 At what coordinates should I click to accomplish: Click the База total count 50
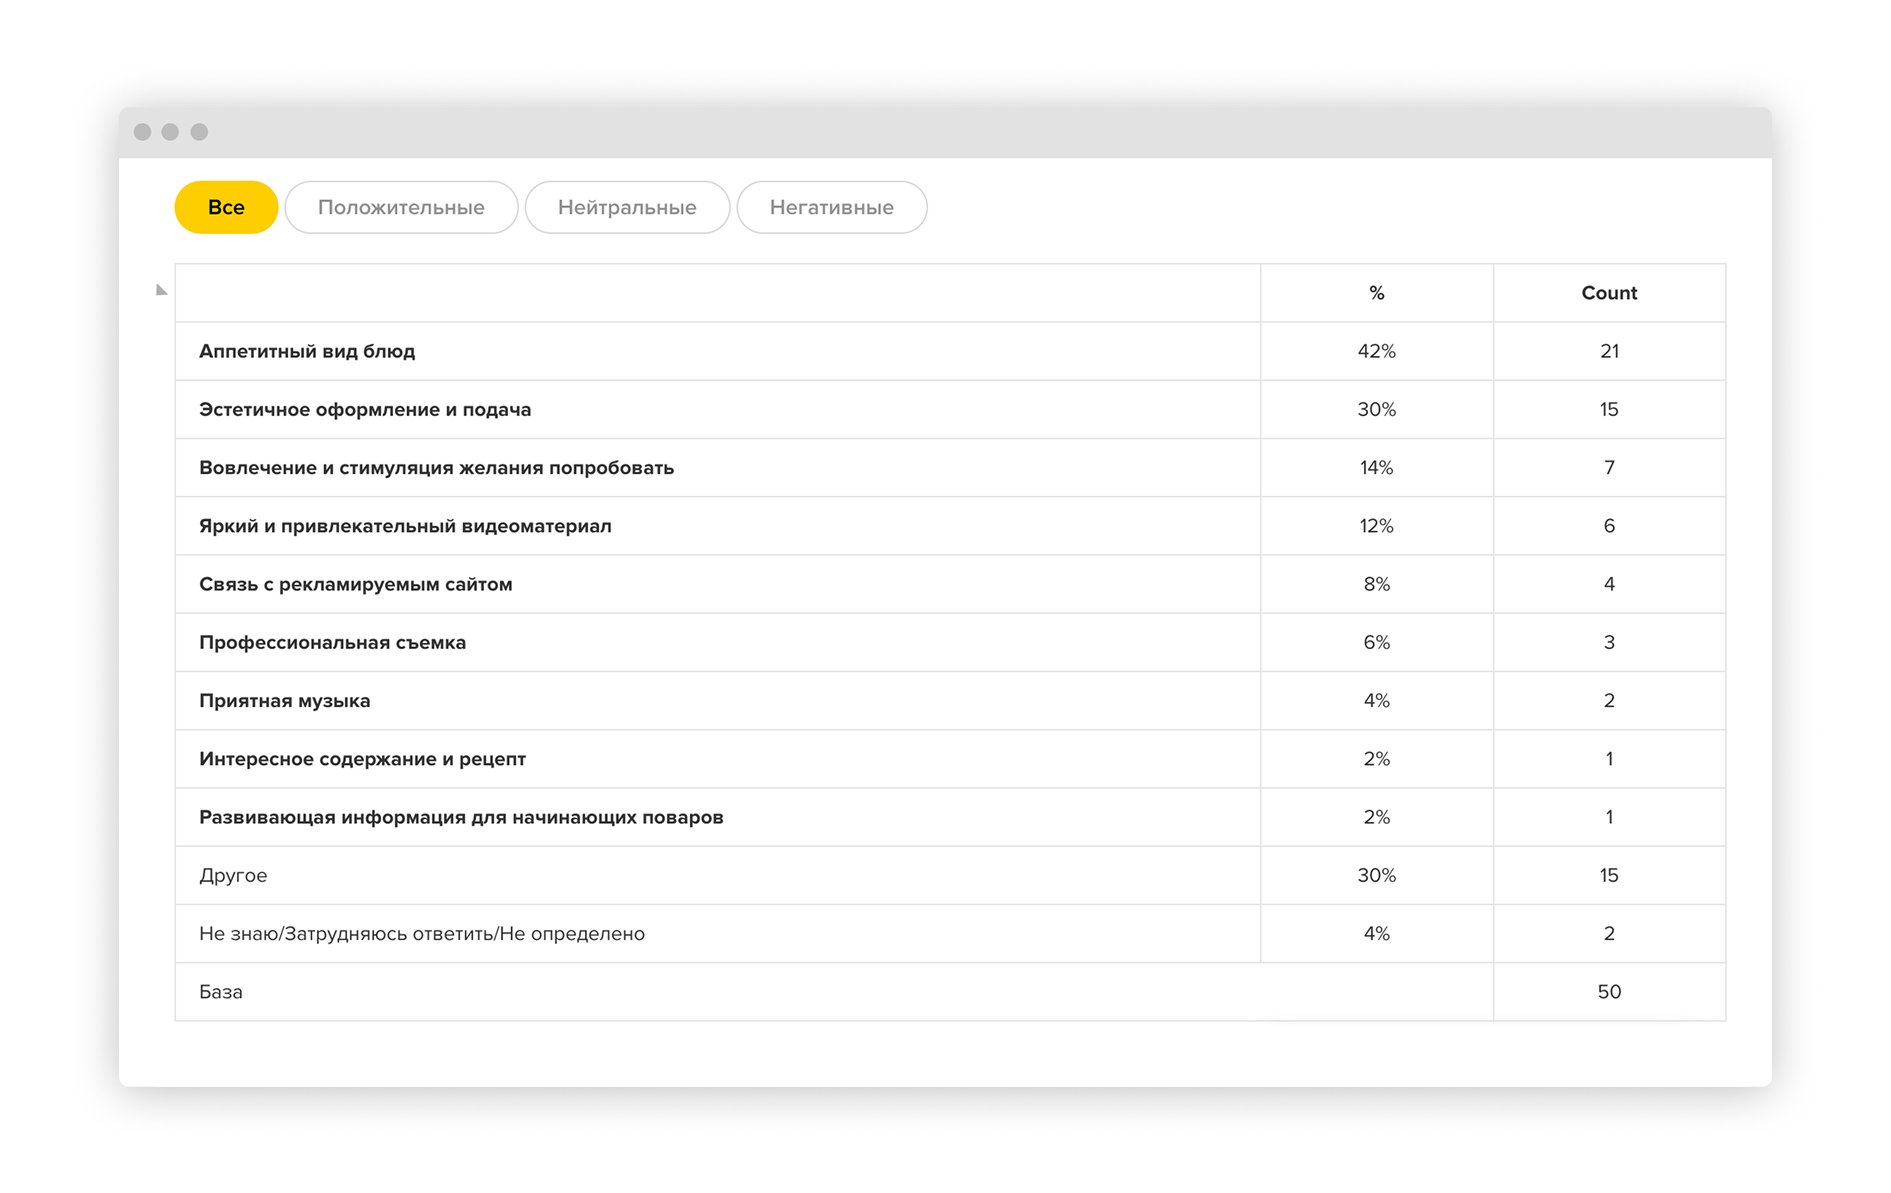pyautogui.click(x=1609, y=992)
